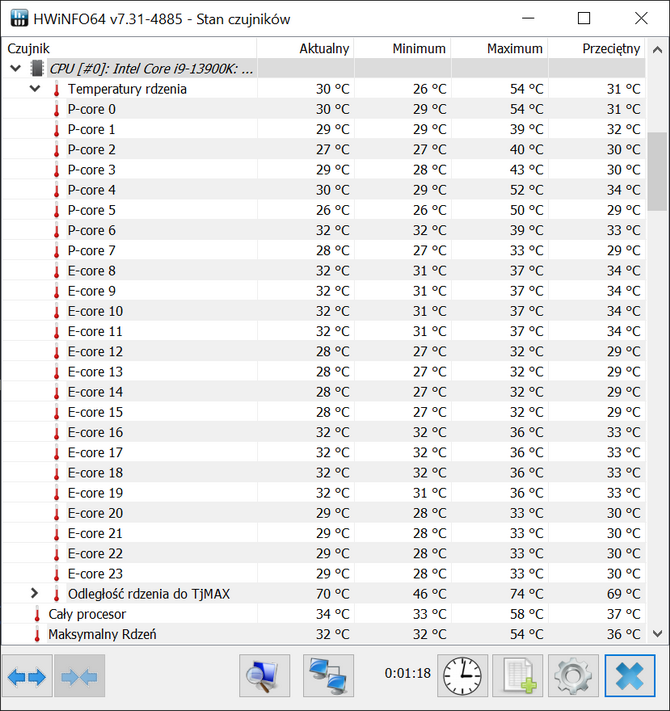Select the E-core 18 row label
The image size is (670, 711).
tap(95, 473)
